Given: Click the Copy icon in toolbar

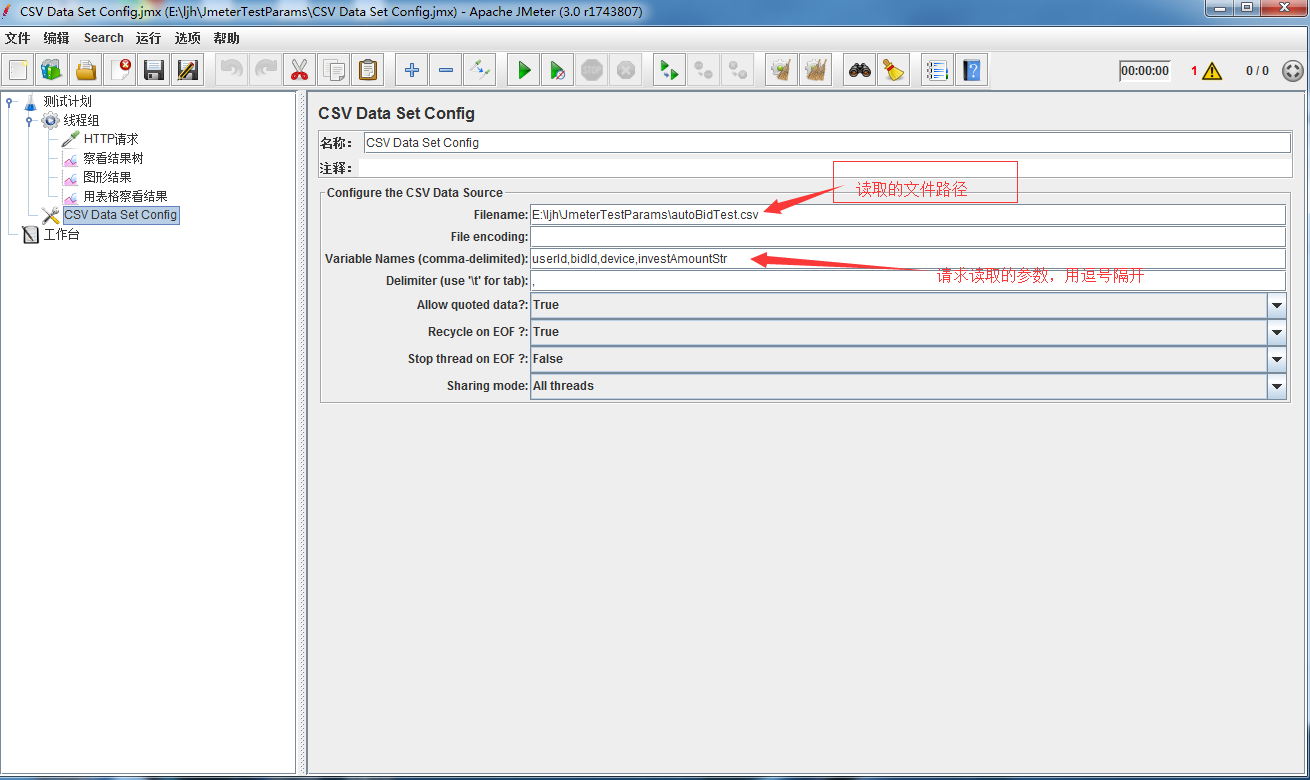Looking at the screenshot, I should [x=334, y=70].
